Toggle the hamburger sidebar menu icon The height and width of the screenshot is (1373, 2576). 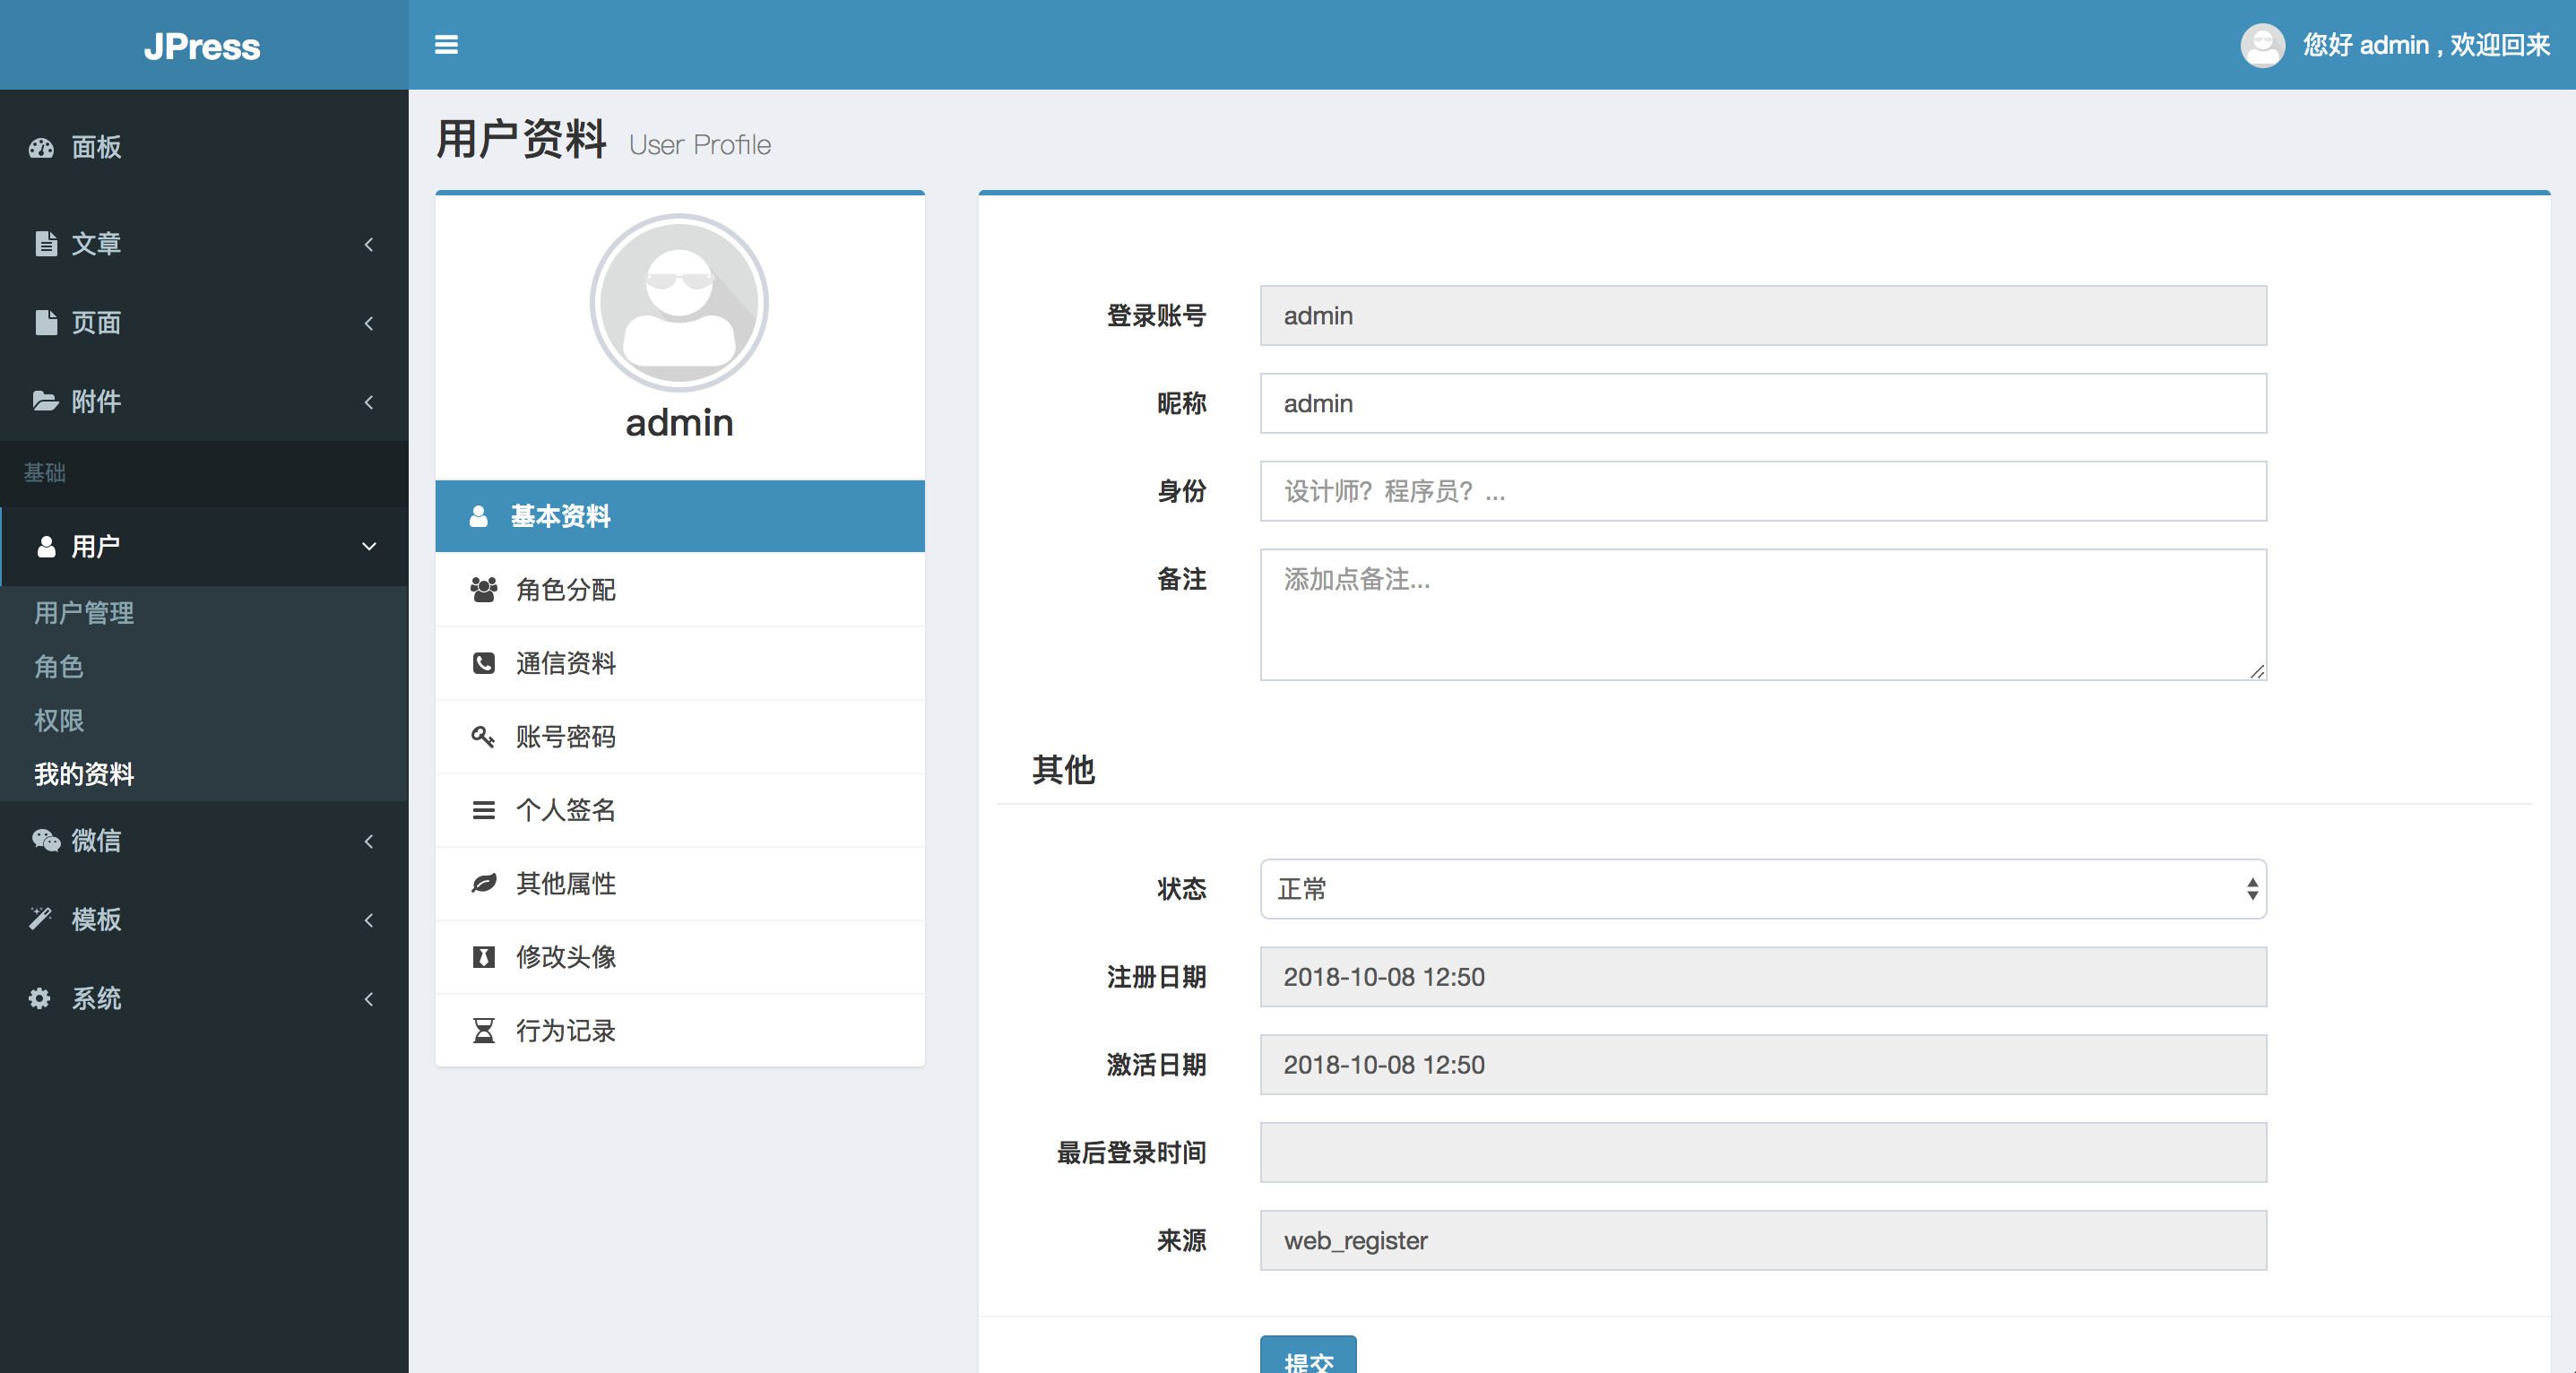click(x=446, y=45)
